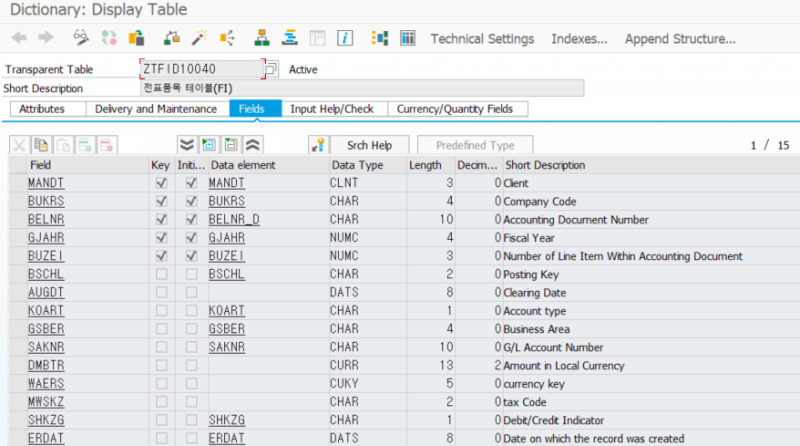This screenshot has width=800, height=446.
Task: Click the Short Description text field
Action: (362, 88)
